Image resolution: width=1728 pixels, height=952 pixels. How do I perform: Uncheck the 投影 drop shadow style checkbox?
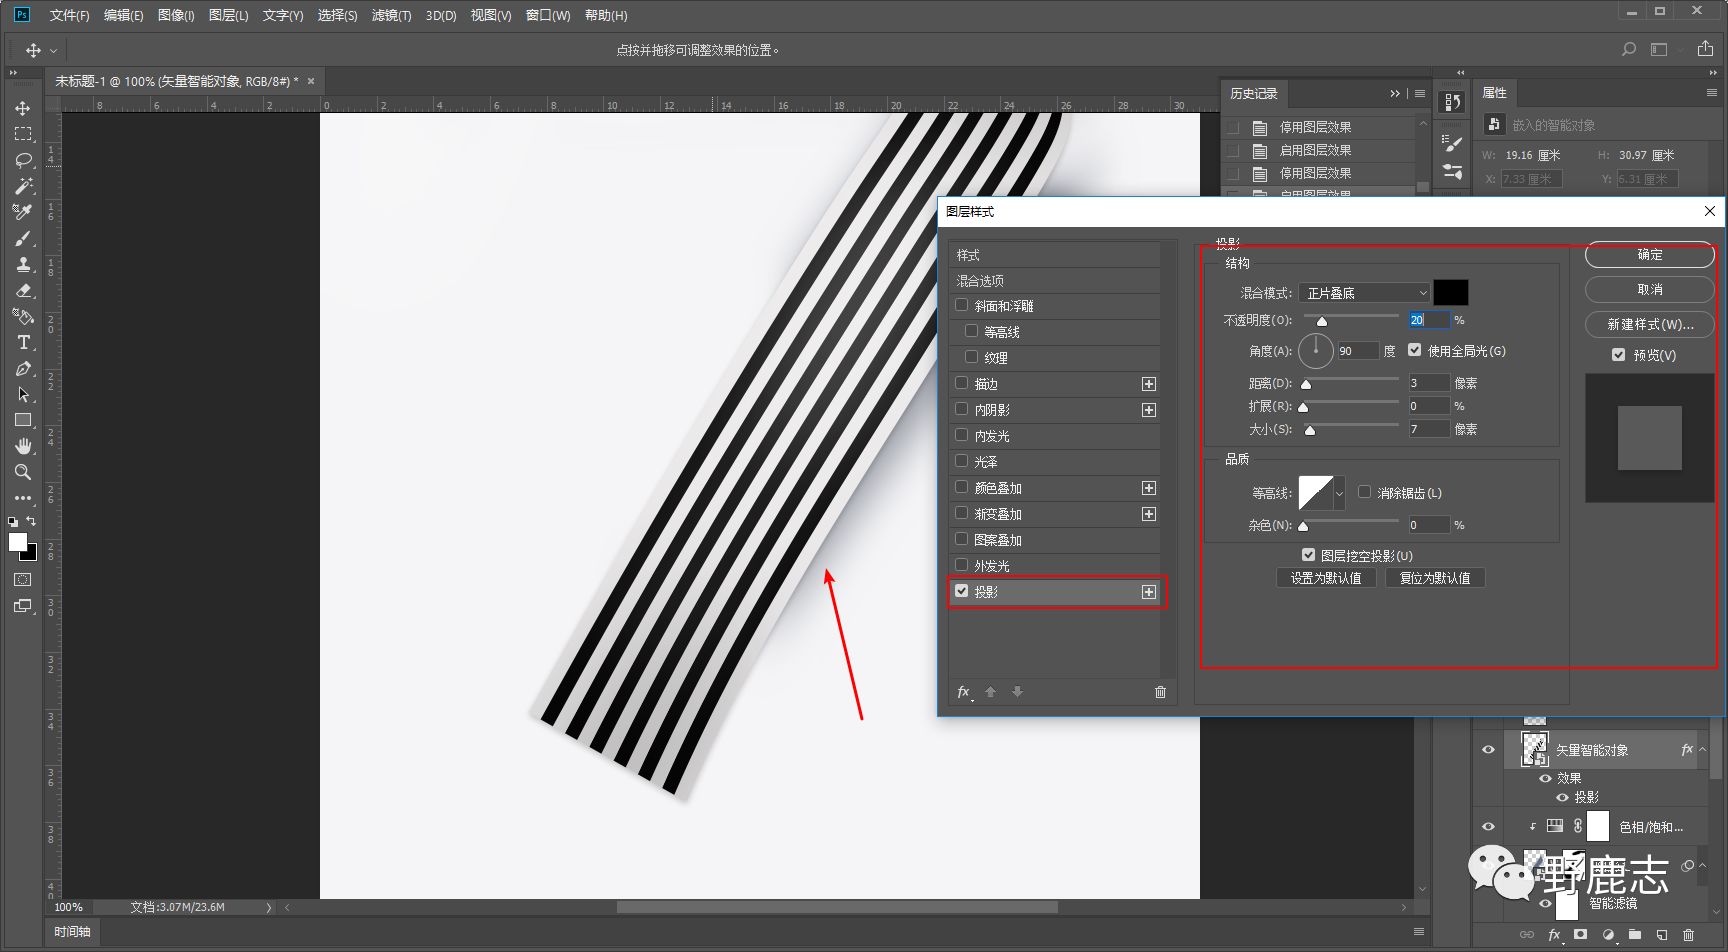point(962,591)
